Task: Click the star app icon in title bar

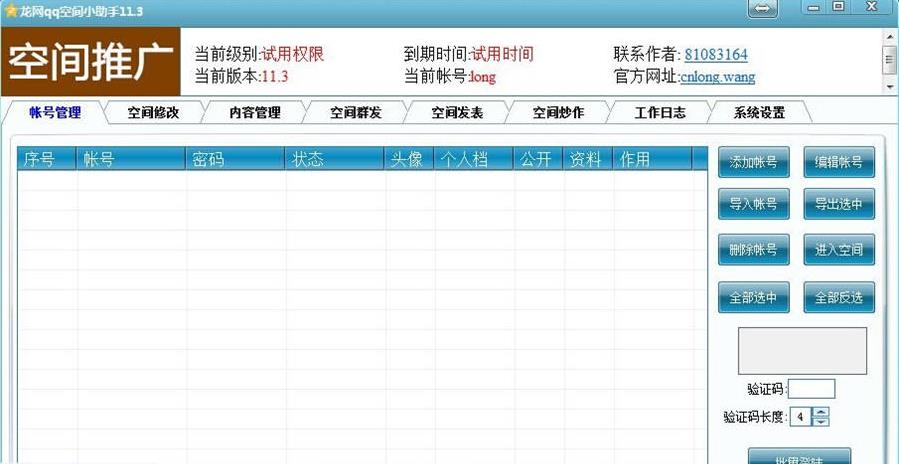Action: point(10,9)
